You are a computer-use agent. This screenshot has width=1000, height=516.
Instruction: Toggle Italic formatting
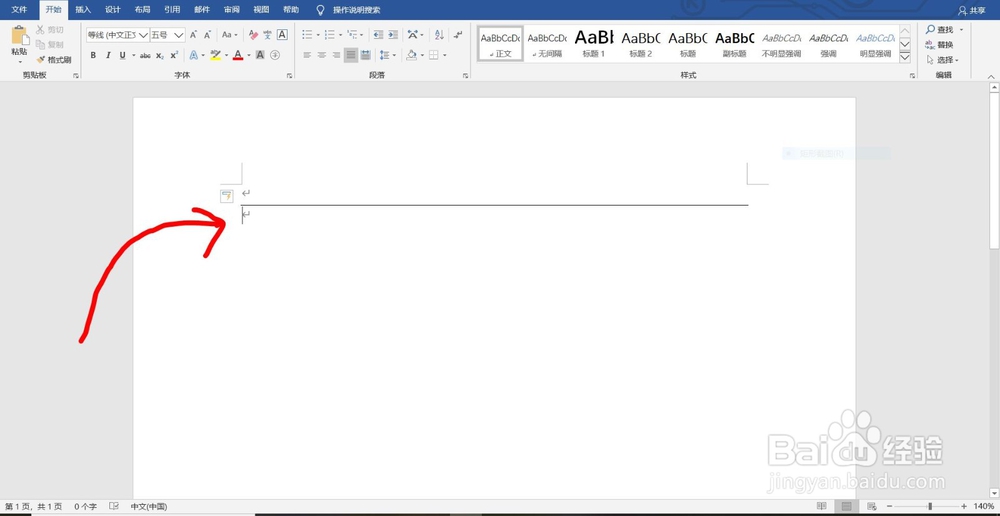coord(108,55)
